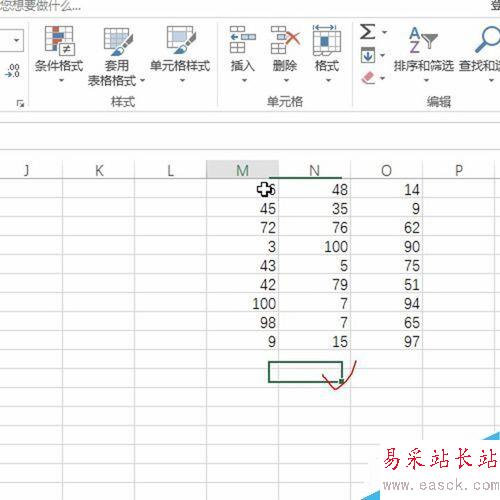Expand the Format as Table dropdown arrow
Viewport: 500px width, 500px height.
(143, 80)
